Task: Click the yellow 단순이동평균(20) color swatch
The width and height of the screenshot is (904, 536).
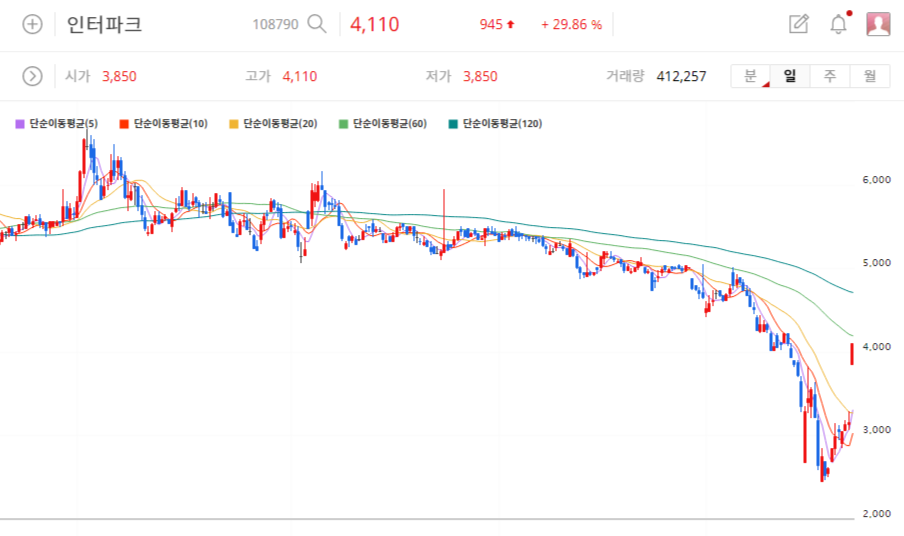Action: click(x=233, y=124)
